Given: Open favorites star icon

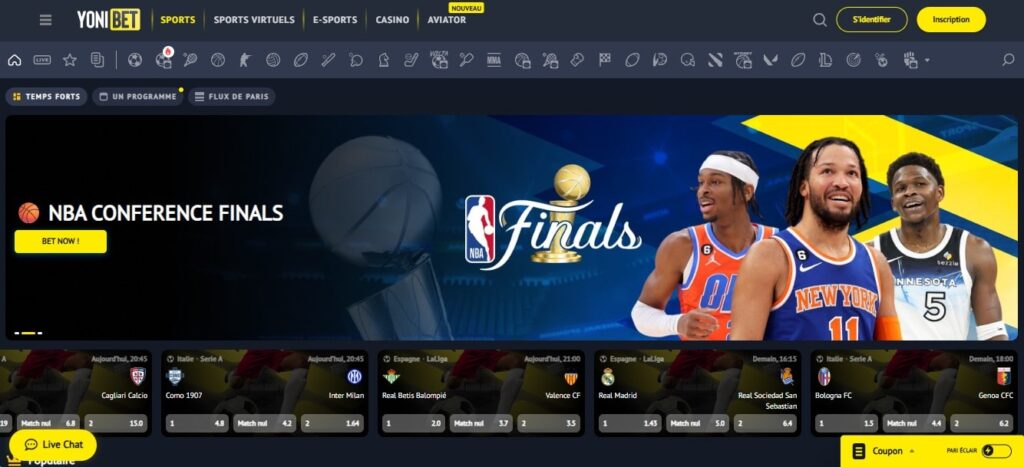Looking at the screenshot, I should 70,60.
